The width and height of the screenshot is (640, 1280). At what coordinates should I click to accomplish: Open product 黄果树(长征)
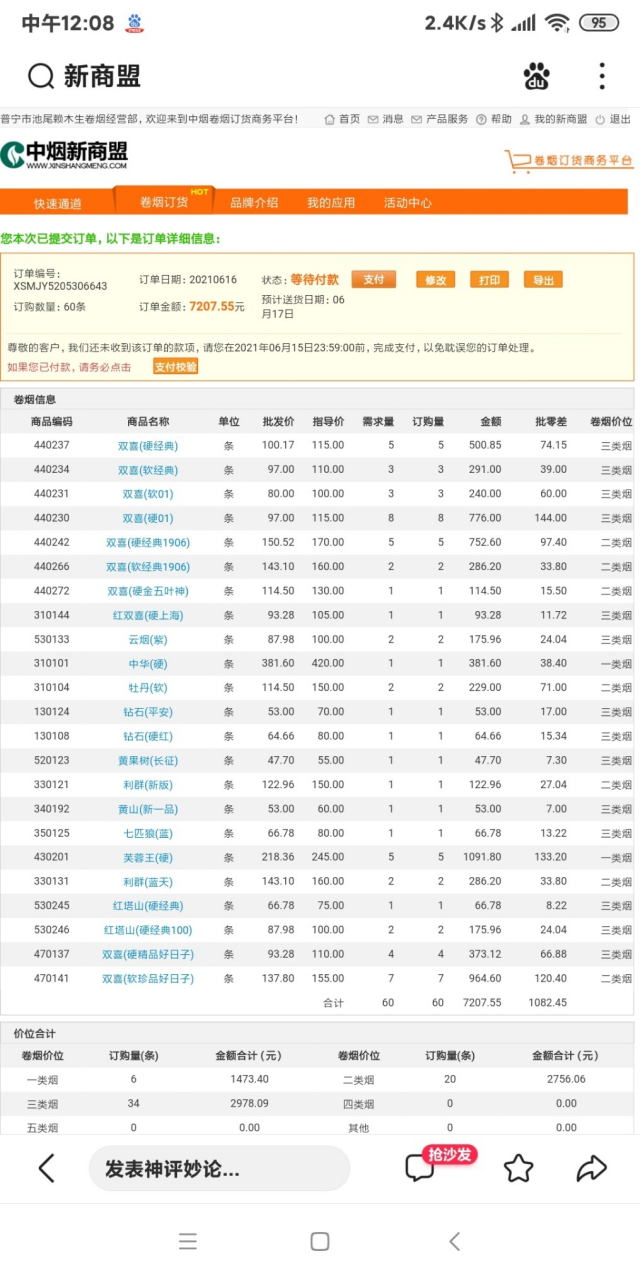[148, 760]
